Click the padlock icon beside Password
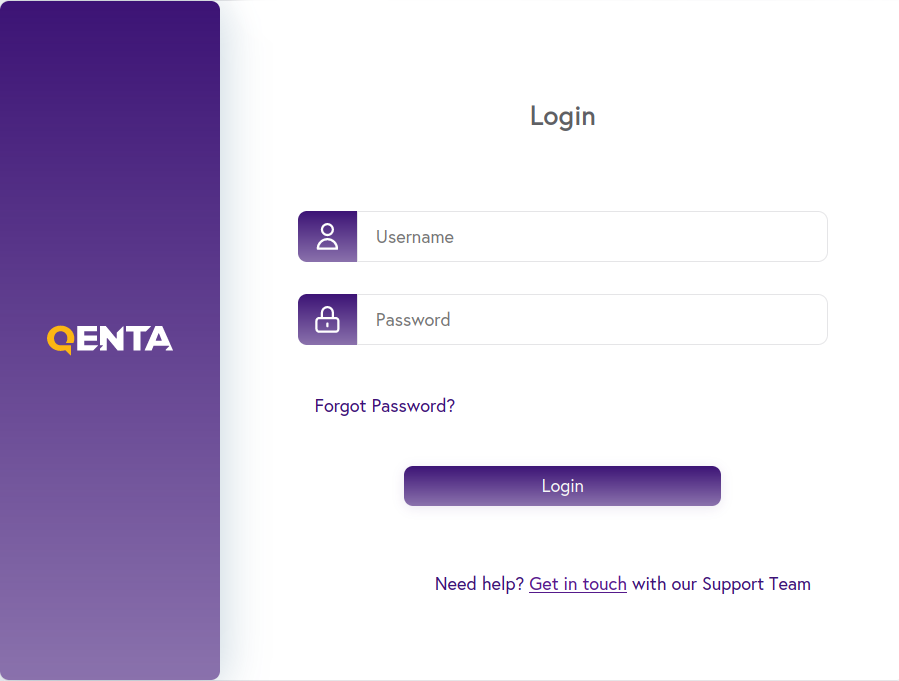Screen dimensions: 899x681 327,319
